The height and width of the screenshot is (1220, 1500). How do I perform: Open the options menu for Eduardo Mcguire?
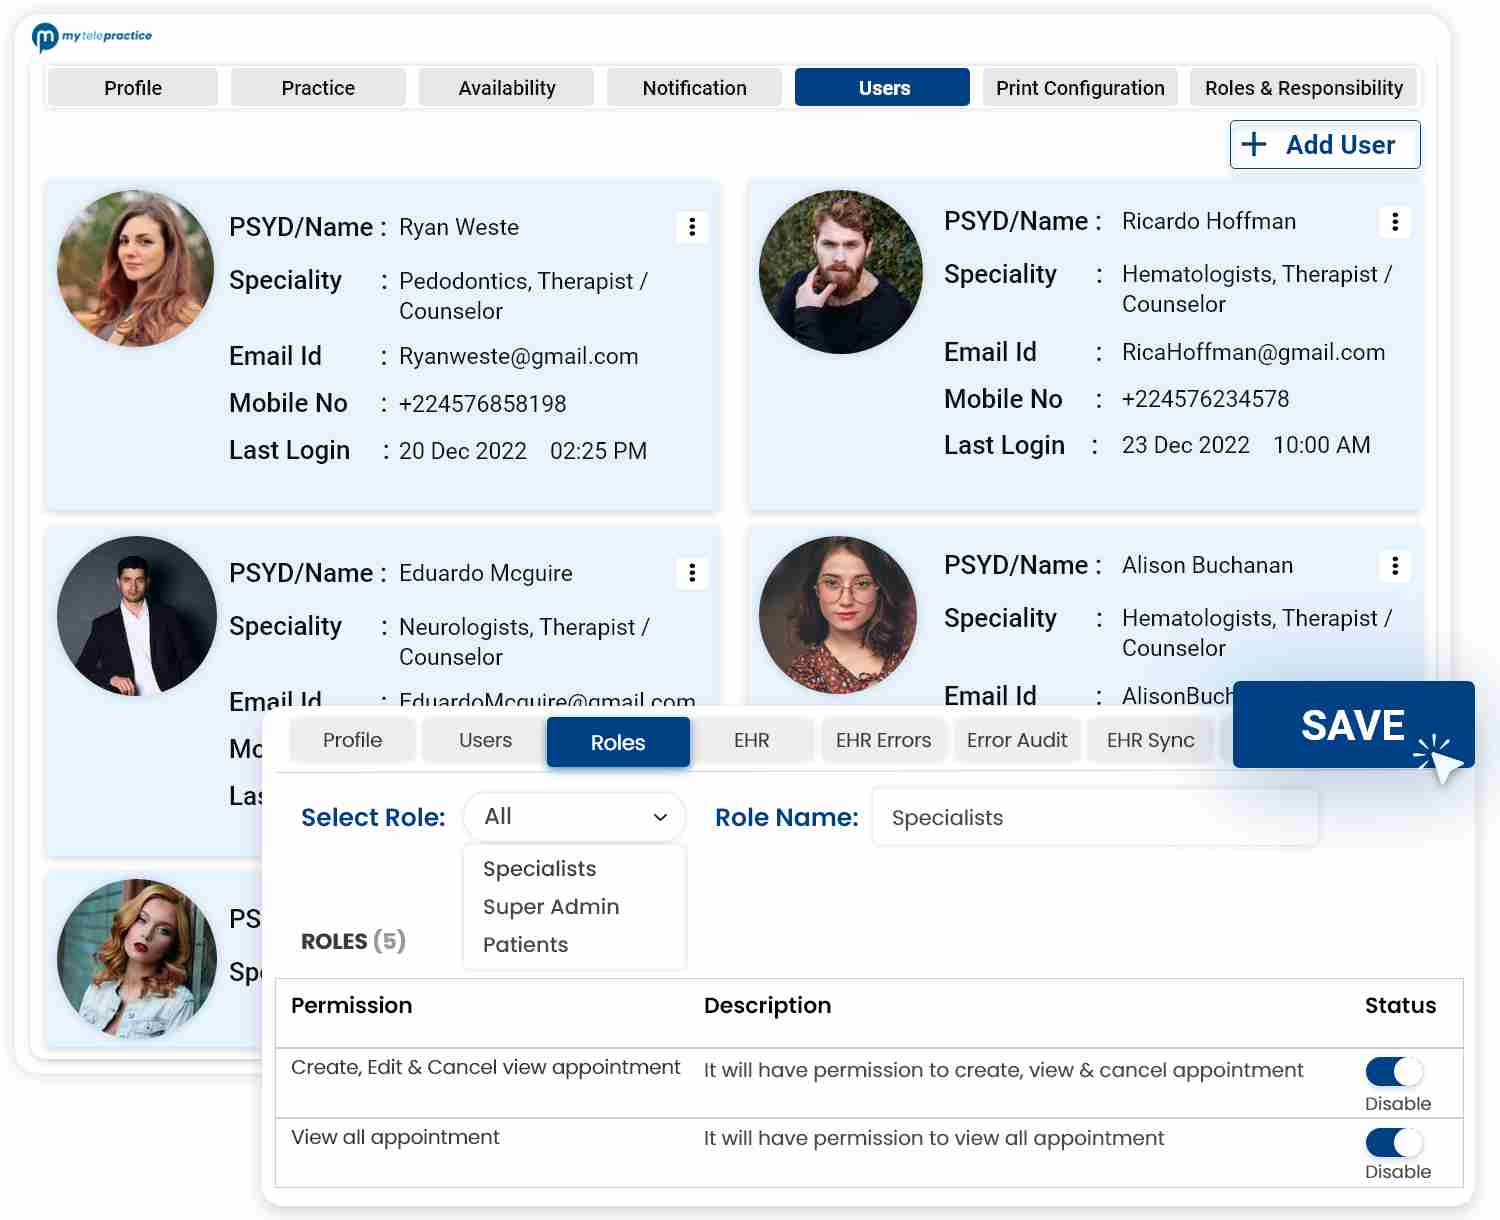click(691, 573)
